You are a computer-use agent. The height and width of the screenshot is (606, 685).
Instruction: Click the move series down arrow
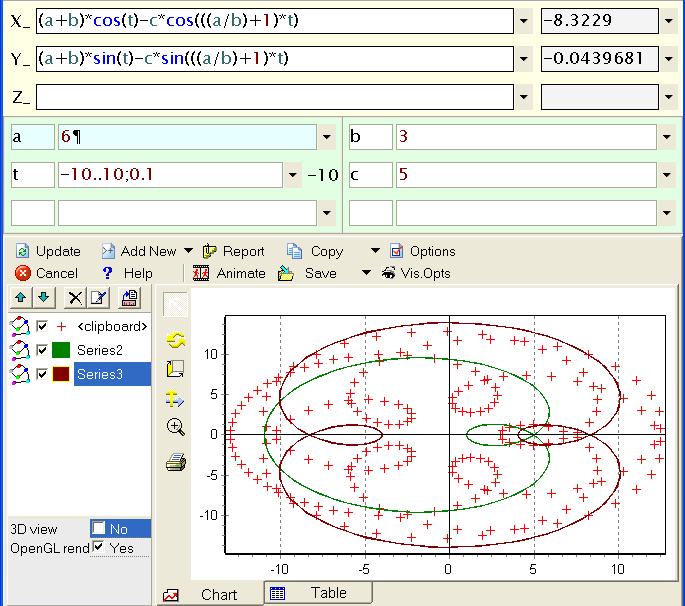[x=43, y=297]
